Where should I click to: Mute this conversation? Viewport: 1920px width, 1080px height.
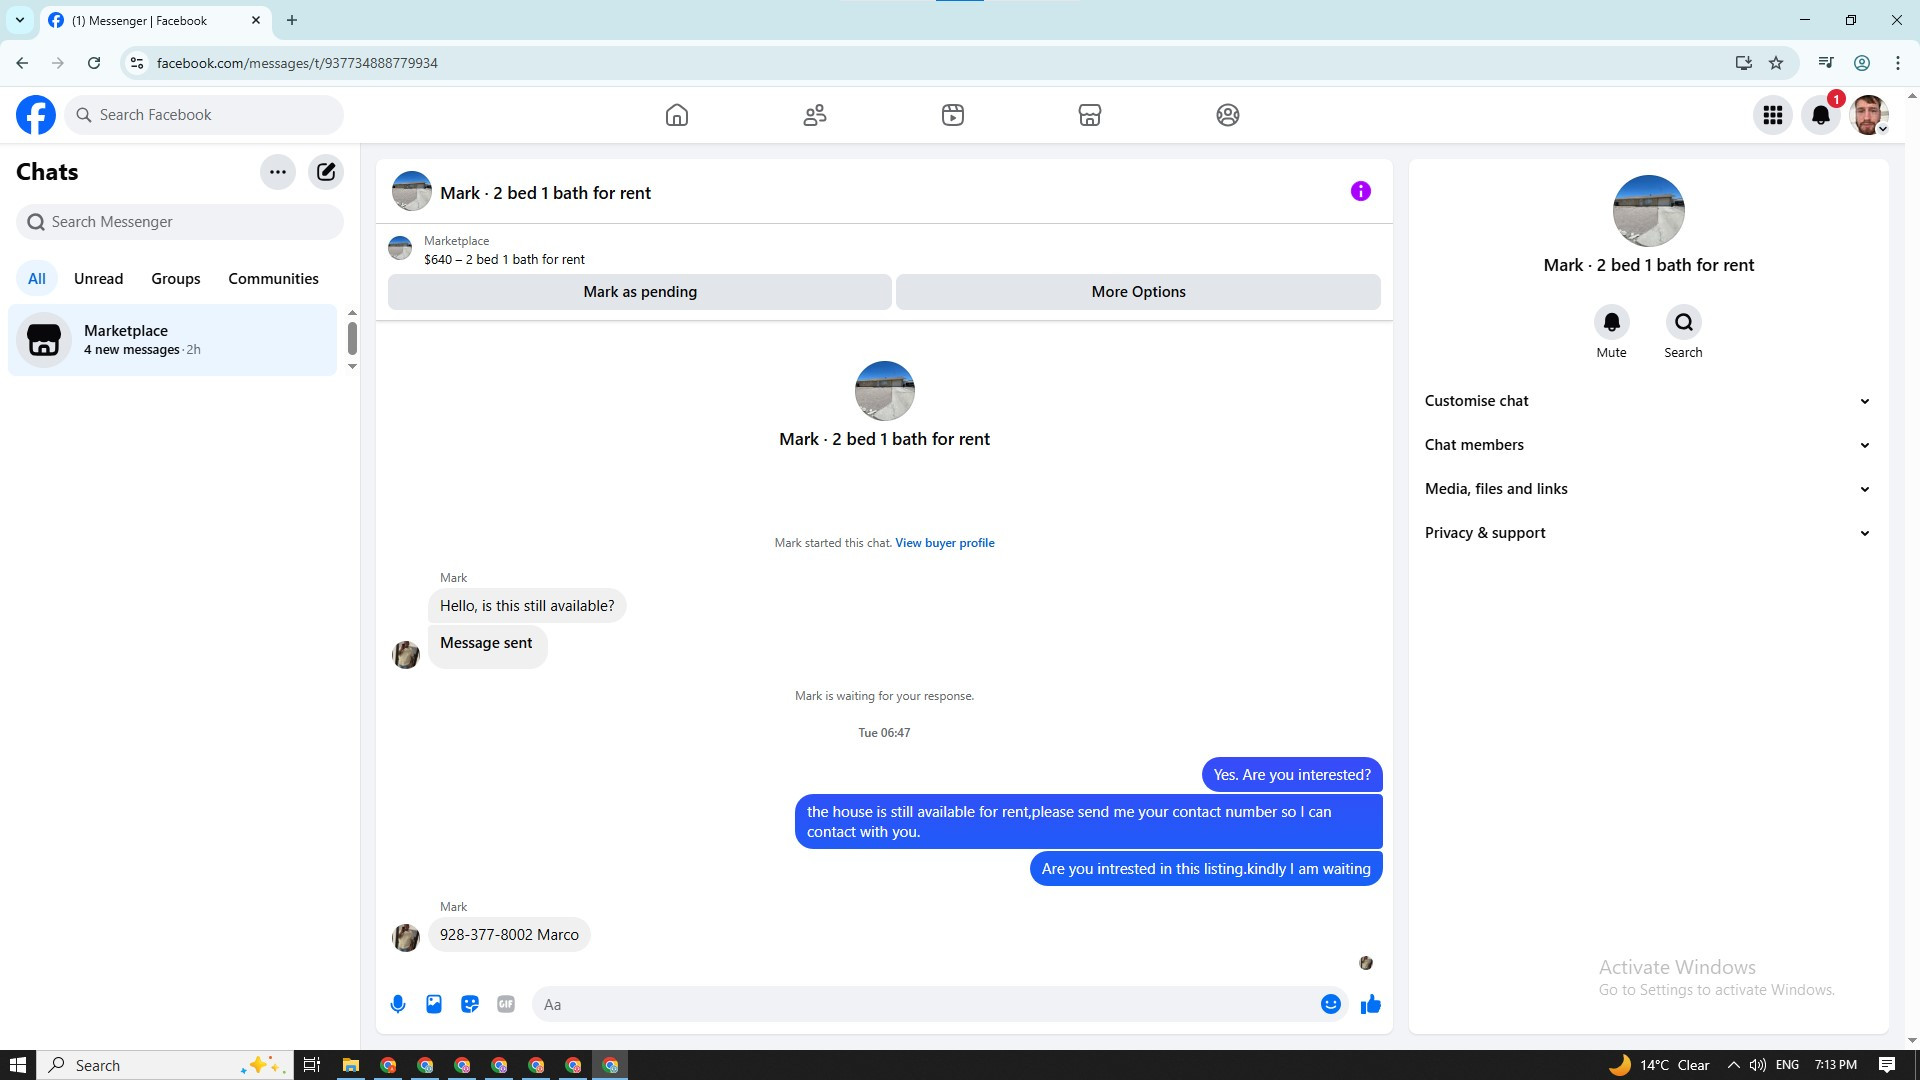click(1611, 323)
